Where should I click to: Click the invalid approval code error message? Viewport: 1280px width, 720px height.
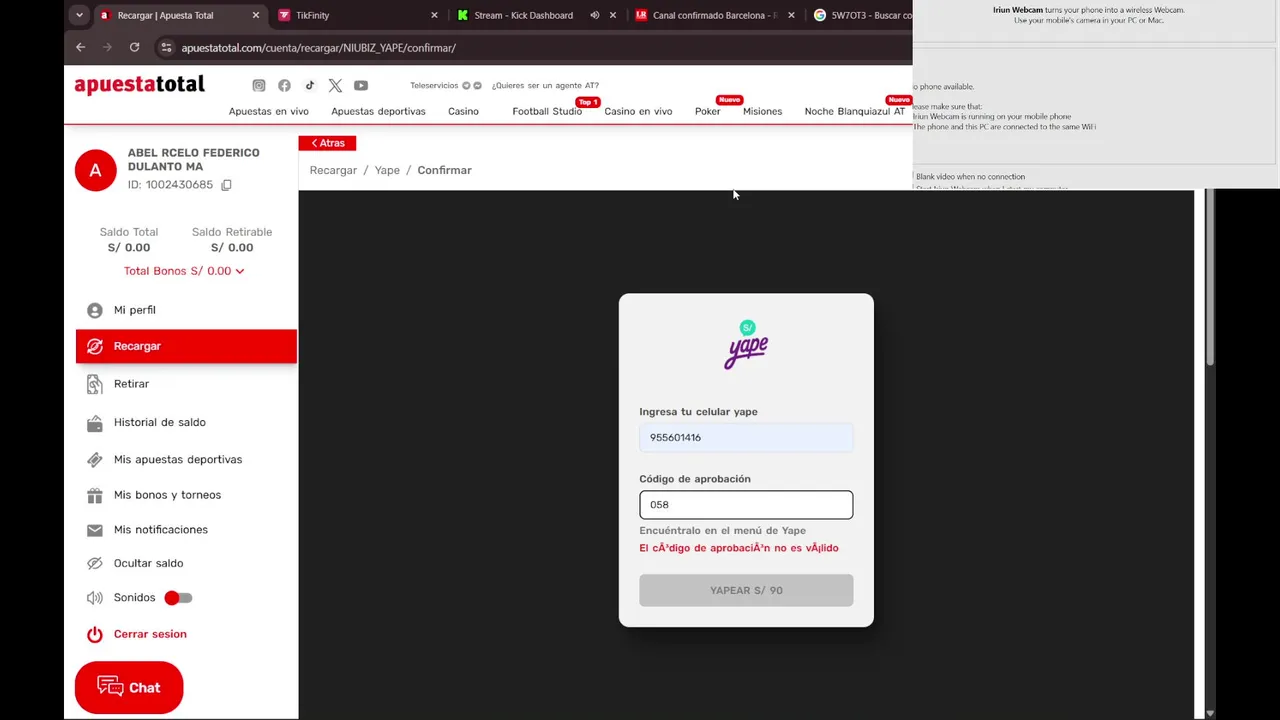click(739, 548)
